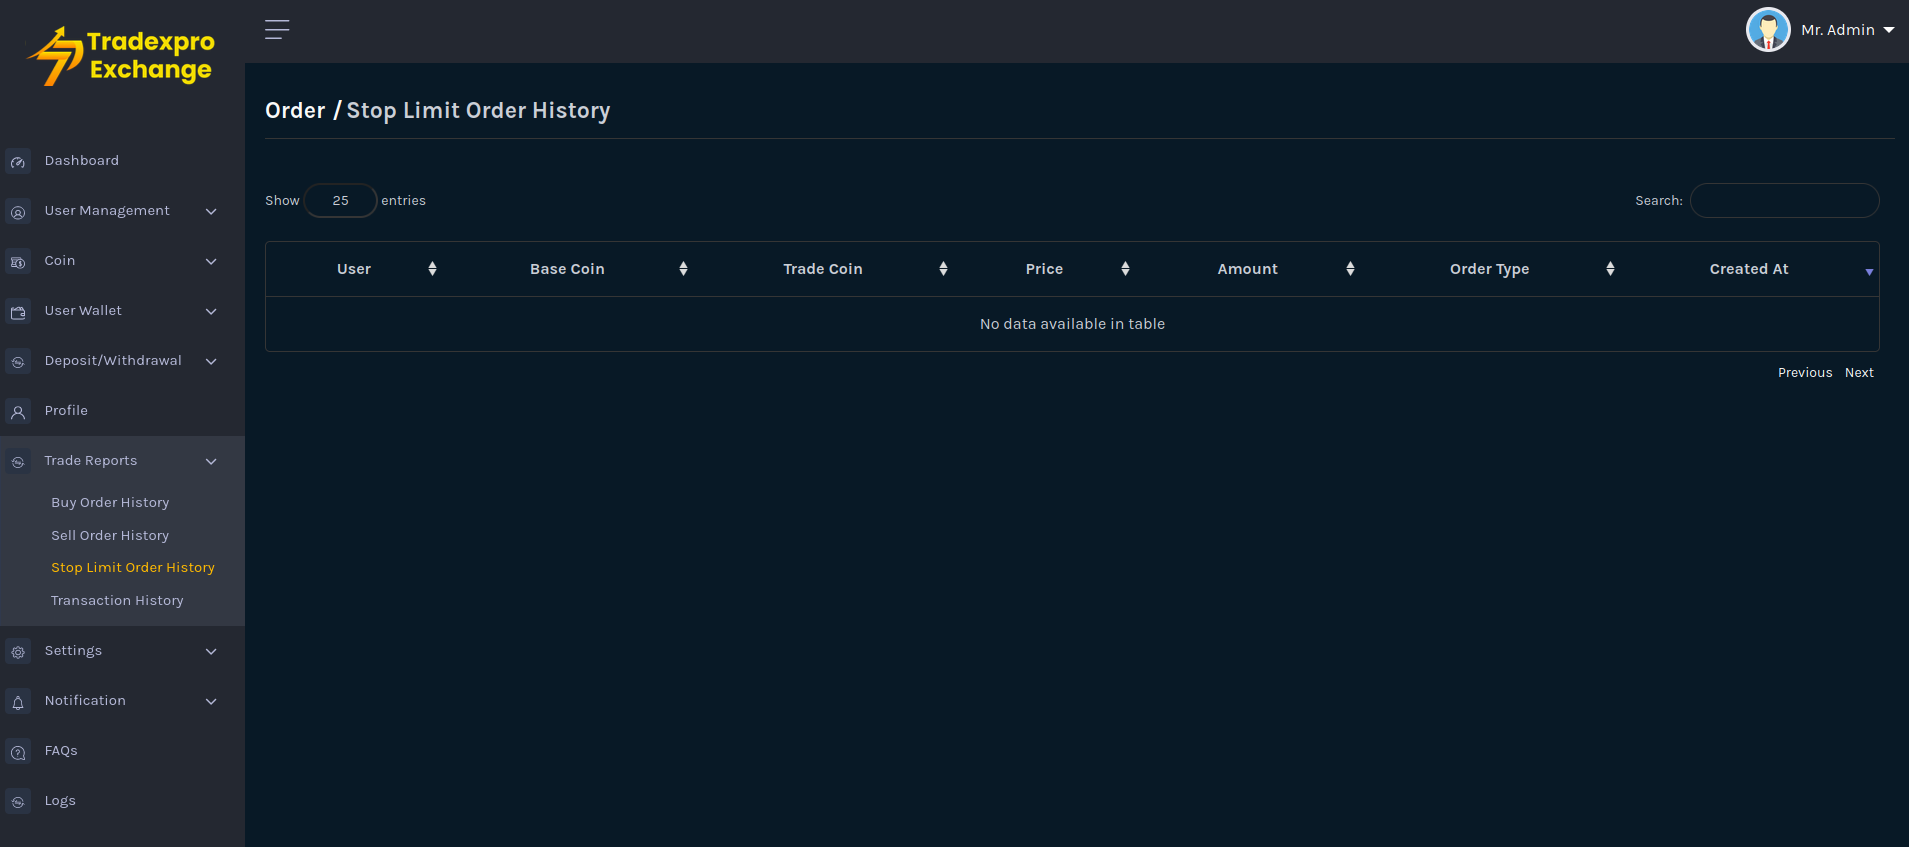Click the FAQs question icon
This screenshot has width=1909, height=847.
pyautogui.click(x=18, y=752)
